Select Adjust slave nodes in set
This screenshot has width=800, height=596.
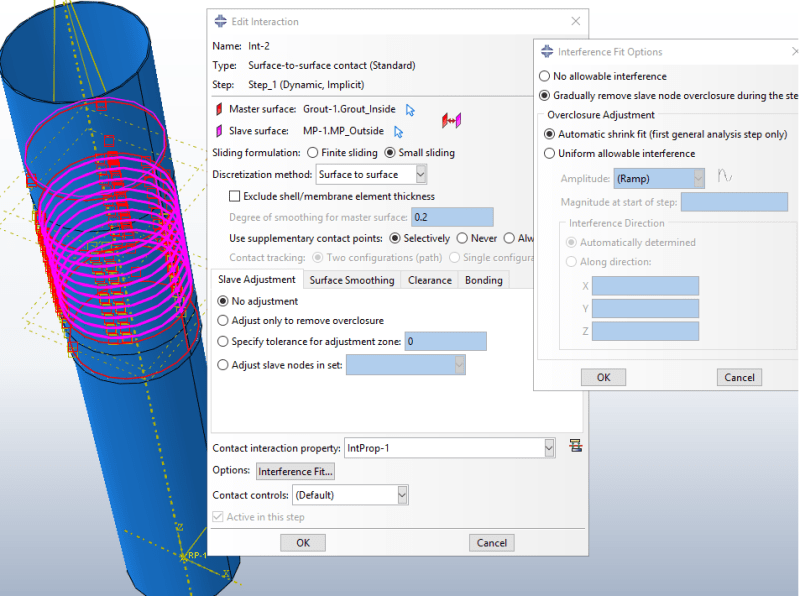point(222,365)
